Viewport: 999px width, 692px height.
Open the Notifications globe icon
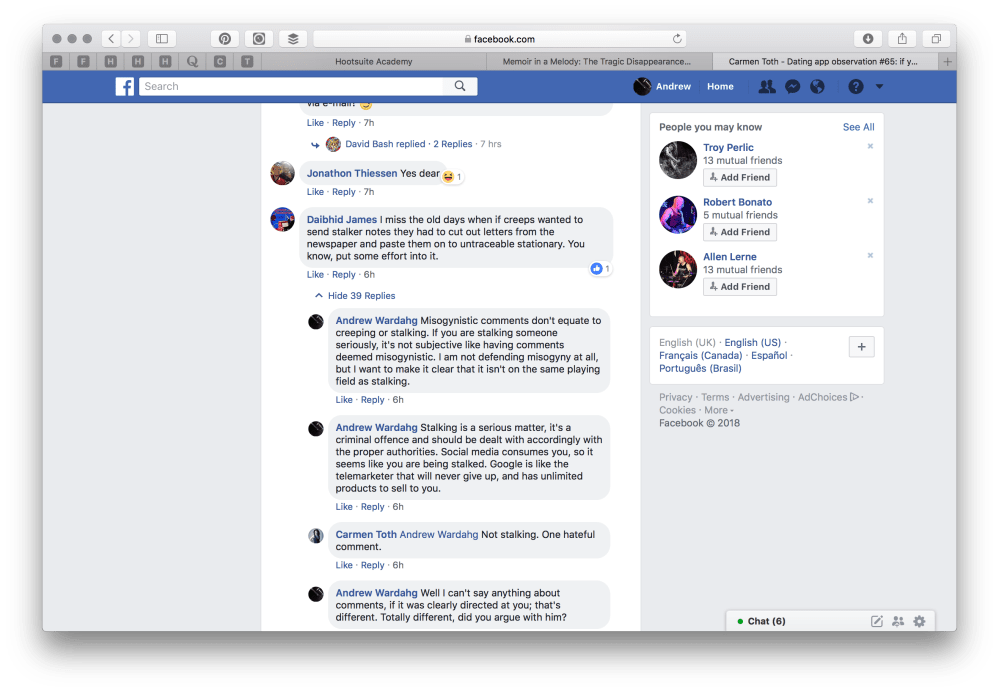pyautogui.click(x=817, y=87)
